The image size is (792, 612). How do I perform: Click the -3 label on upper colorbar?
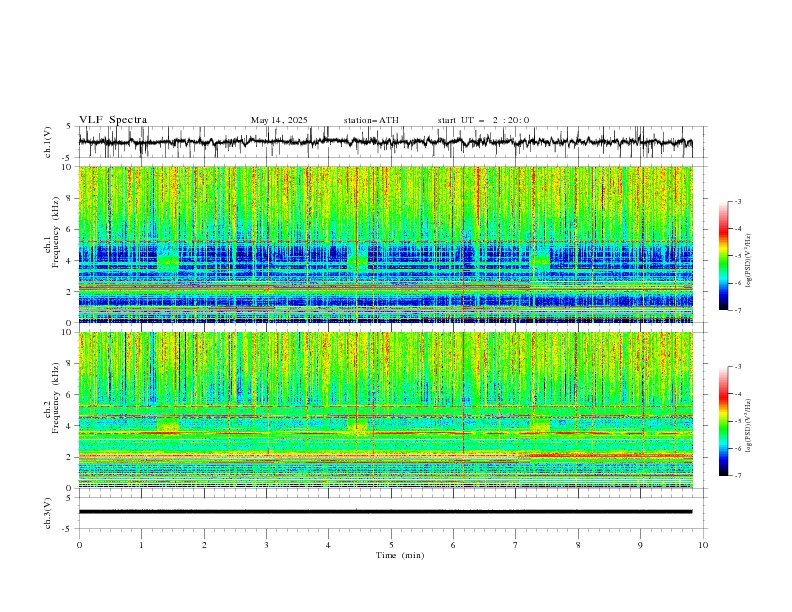[738, 201]
